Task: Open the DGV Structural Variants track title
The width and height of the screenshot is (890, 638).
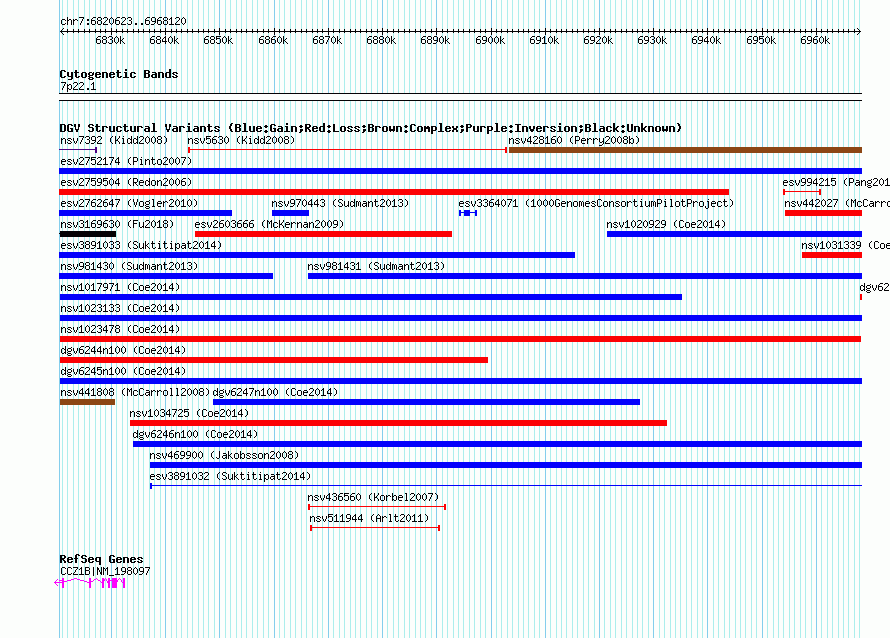Action: [370, 128]
